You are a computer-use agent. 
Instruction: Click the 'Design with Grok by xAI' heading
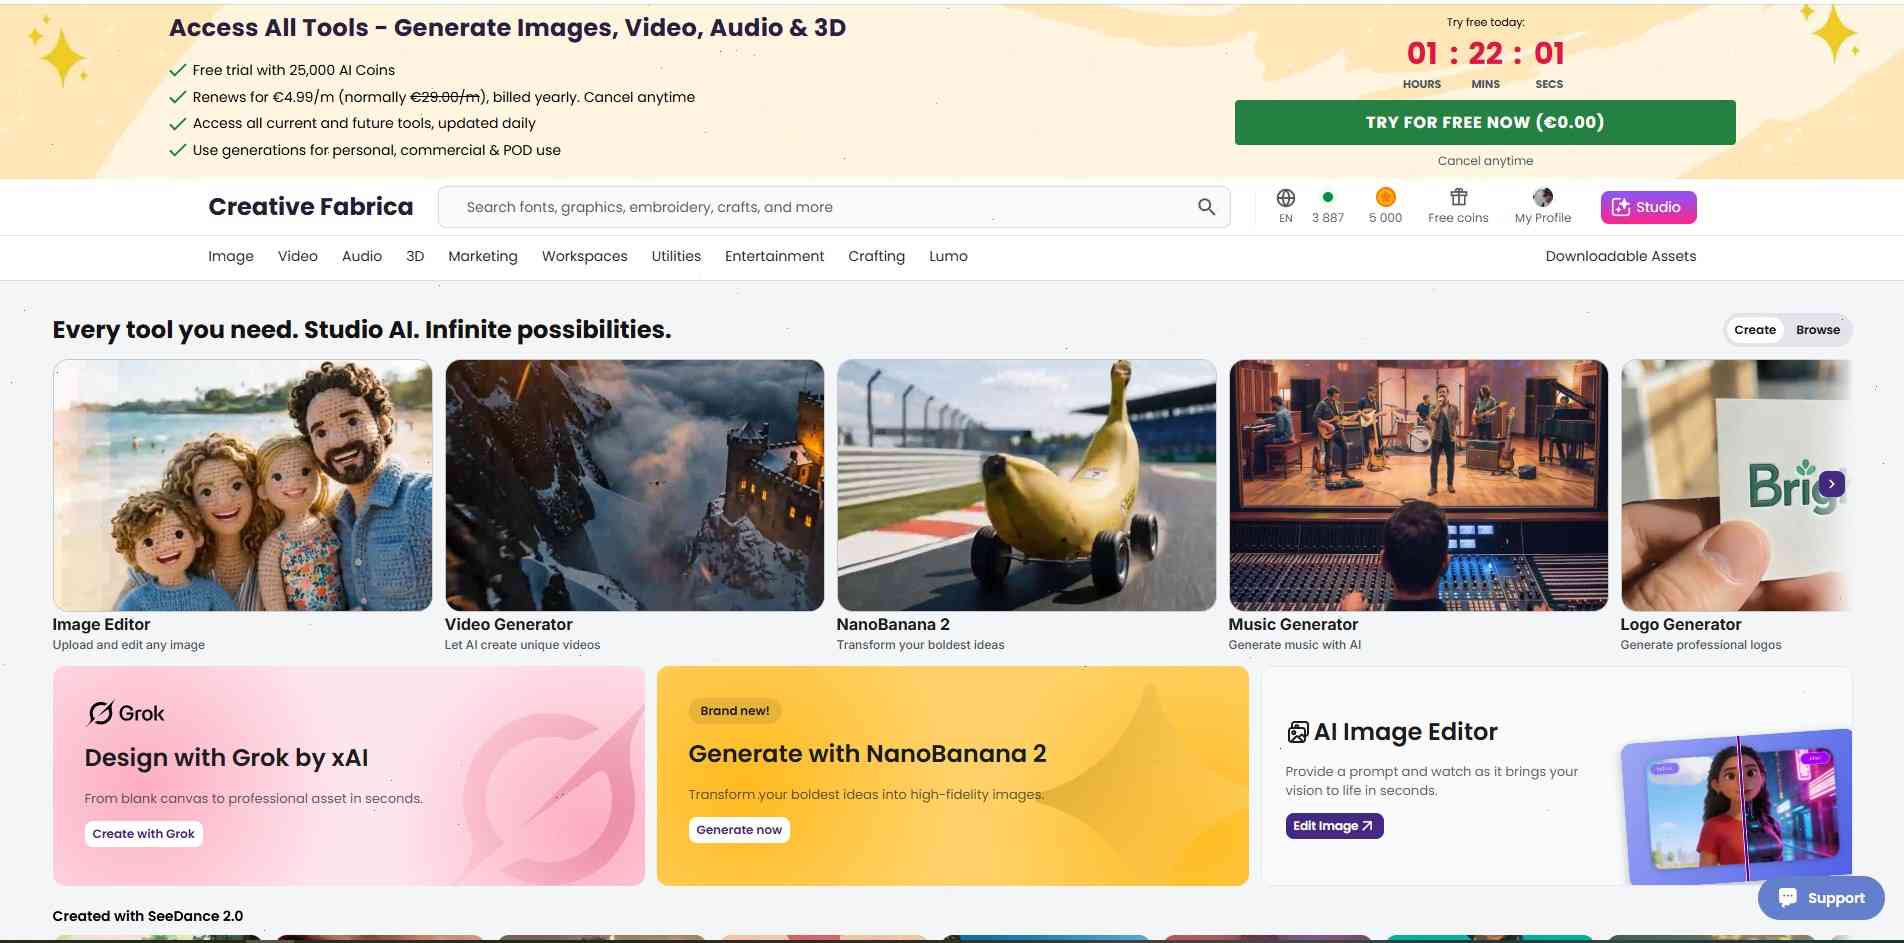coord(226,758)
